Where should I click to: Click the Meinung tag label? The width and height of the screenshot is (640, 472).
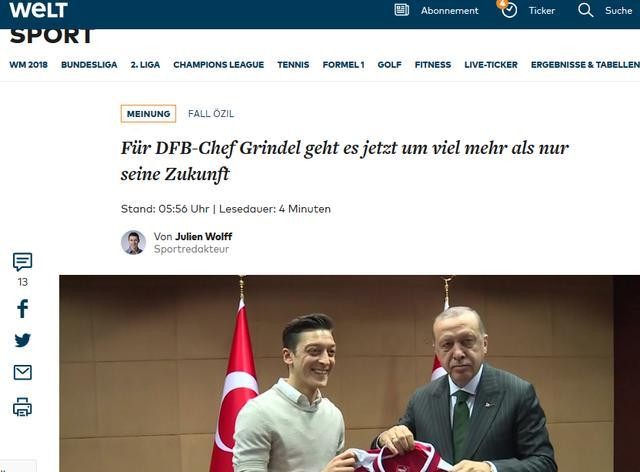tap(148, 114)
